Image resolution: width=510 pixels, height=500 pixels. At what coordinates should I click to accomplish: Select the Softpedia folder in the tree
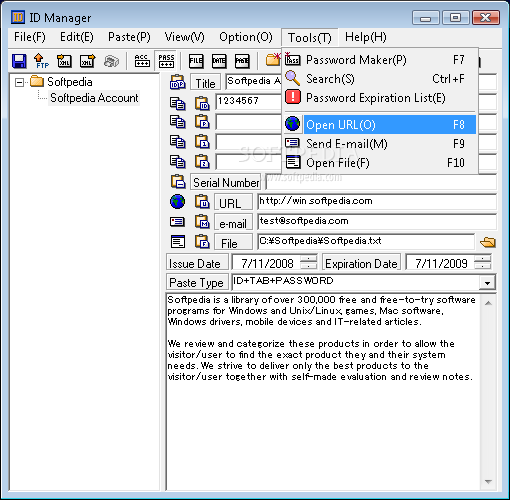(x=70, y=82)
